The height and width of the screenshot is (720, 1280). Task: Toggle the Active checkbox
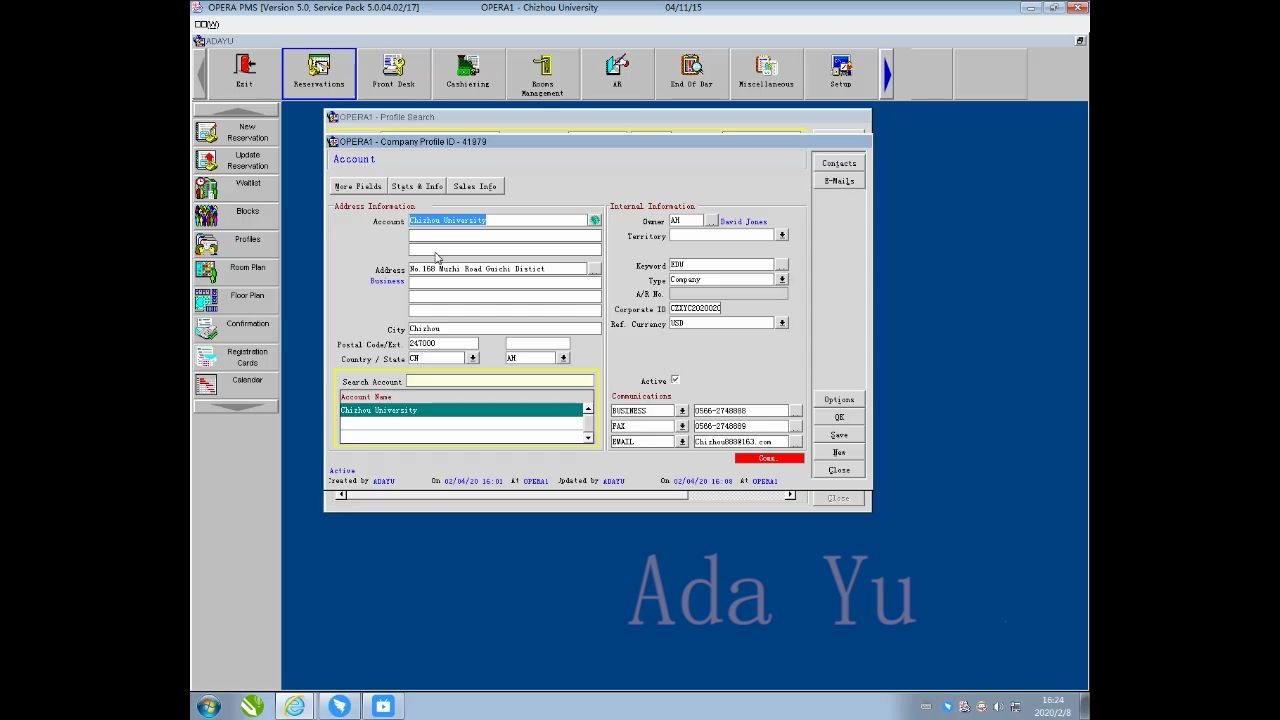(675, 380)
